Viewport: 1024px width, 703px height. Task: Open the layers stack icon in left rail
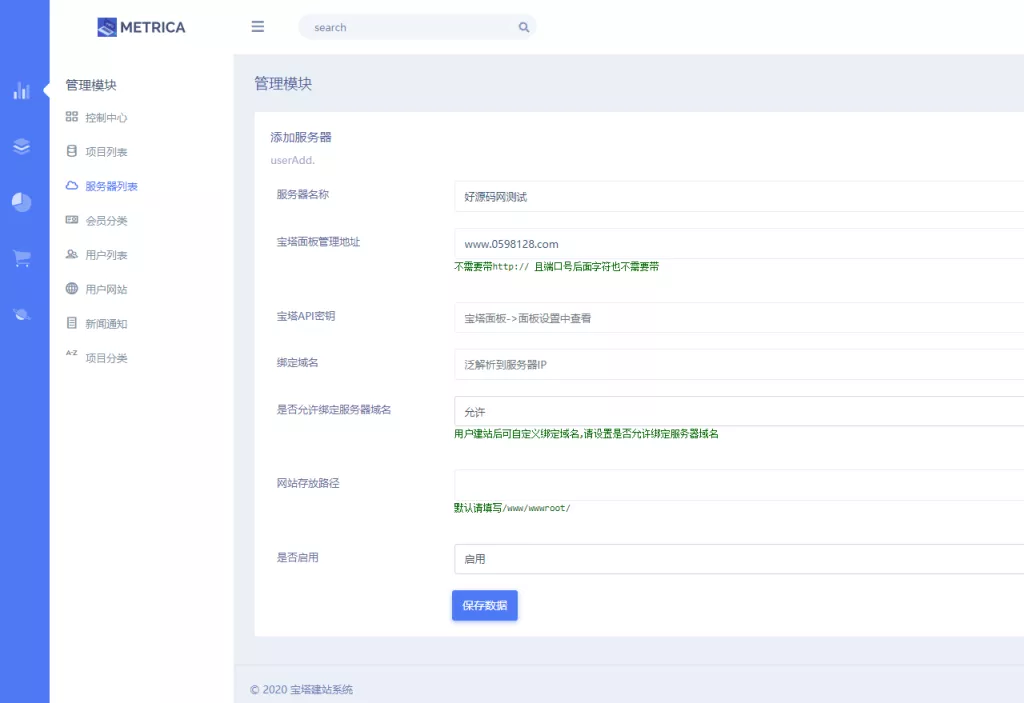click(x=21, y=147)
